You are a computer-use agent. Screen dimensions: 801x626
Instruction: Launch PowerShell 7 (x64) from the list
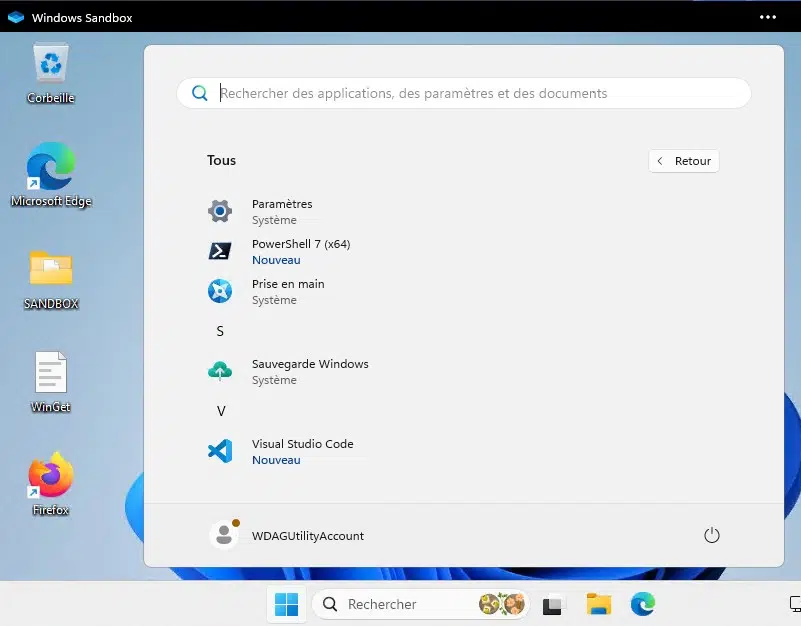point(300,251)
